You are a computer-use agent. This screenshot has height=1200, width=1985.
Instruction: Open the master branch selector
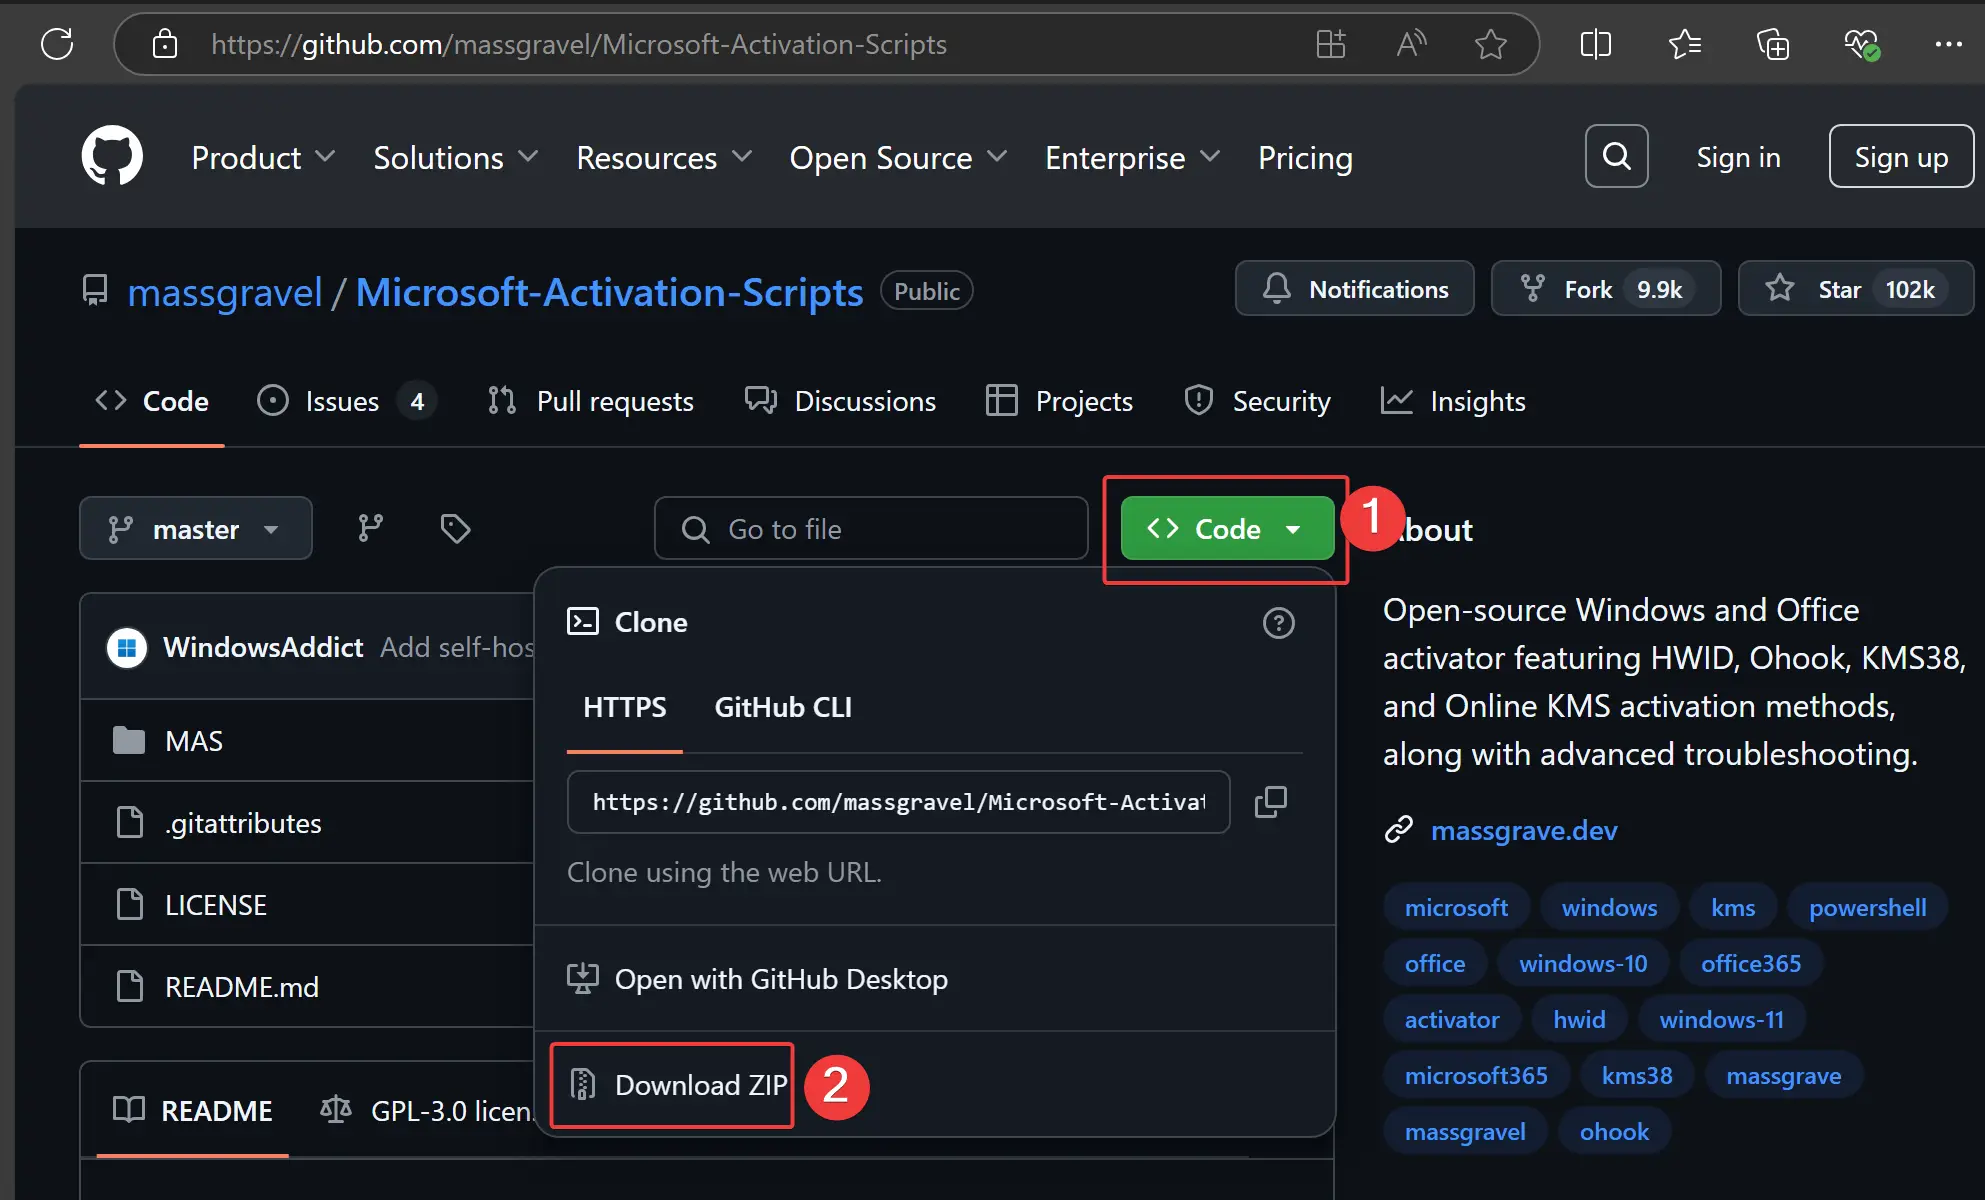[195, 528]
